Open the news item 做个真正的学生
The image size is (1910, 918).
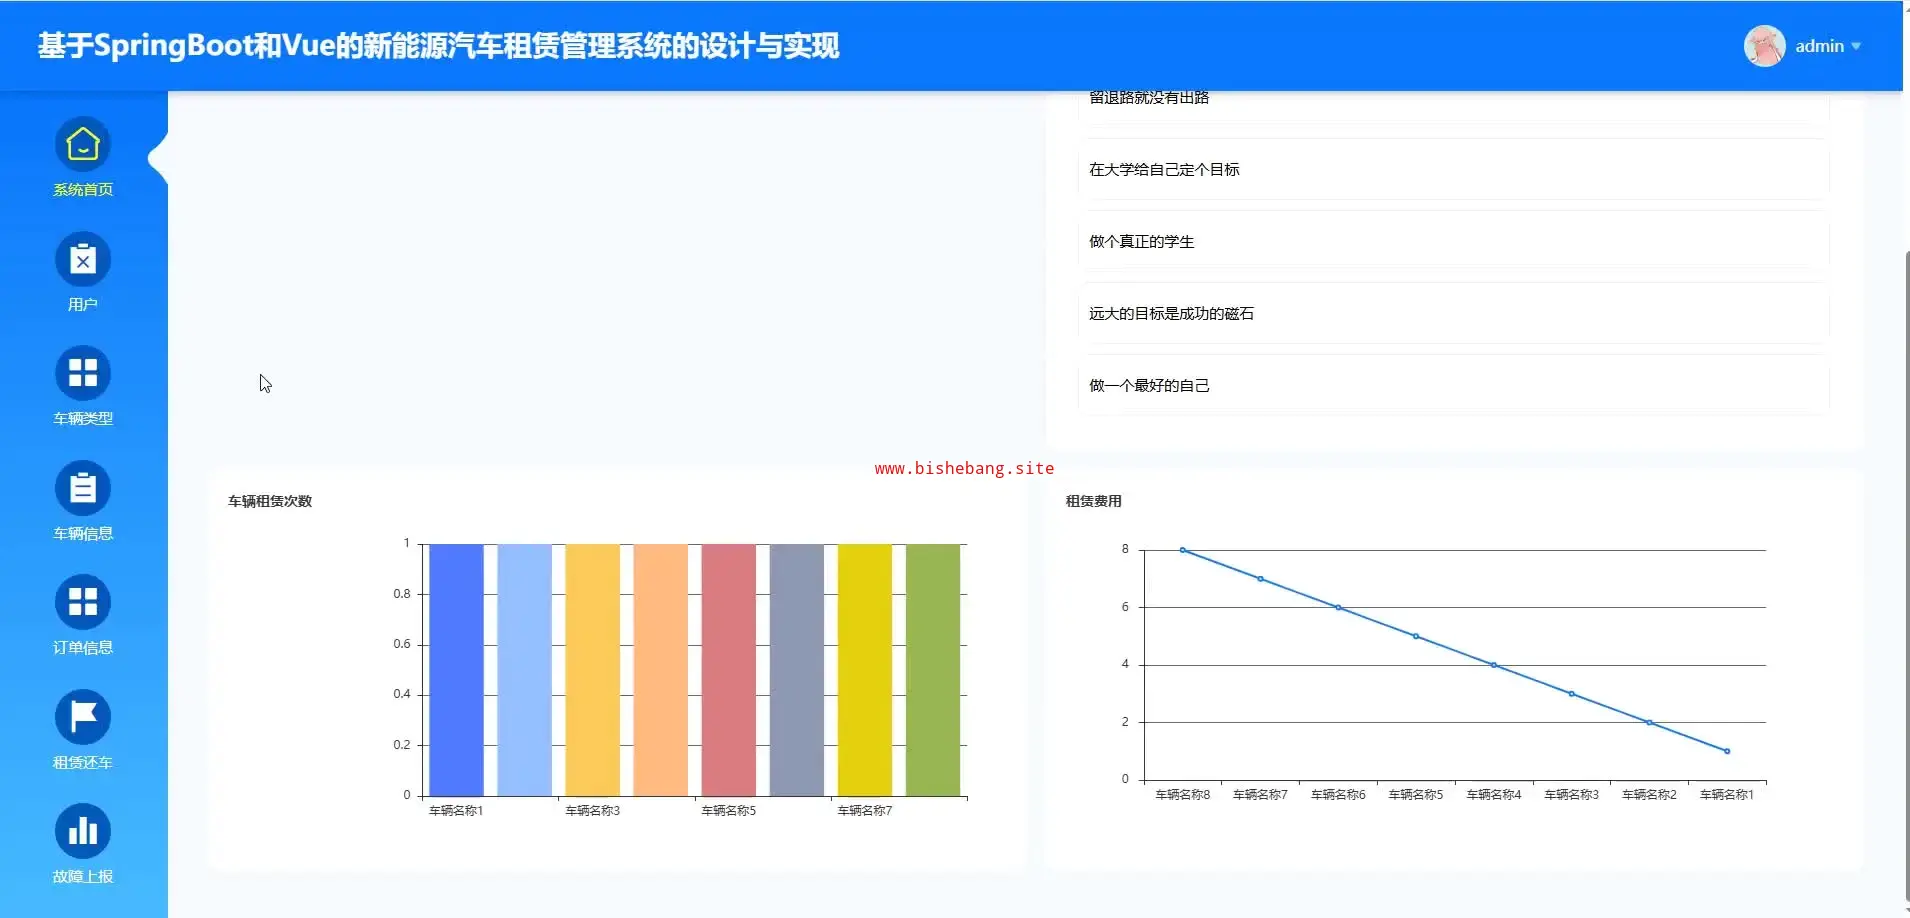[1453, 242]
